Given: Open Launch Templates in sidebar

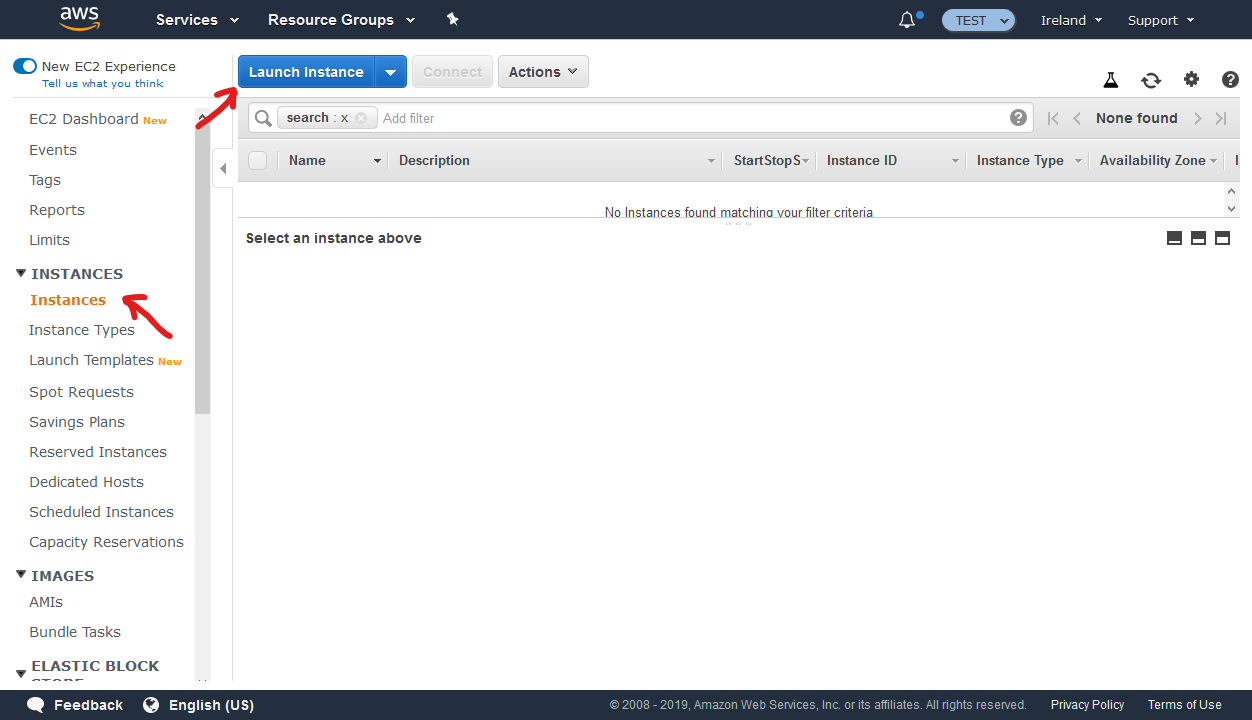Looking at the screenshot, I should coord(91,360).
